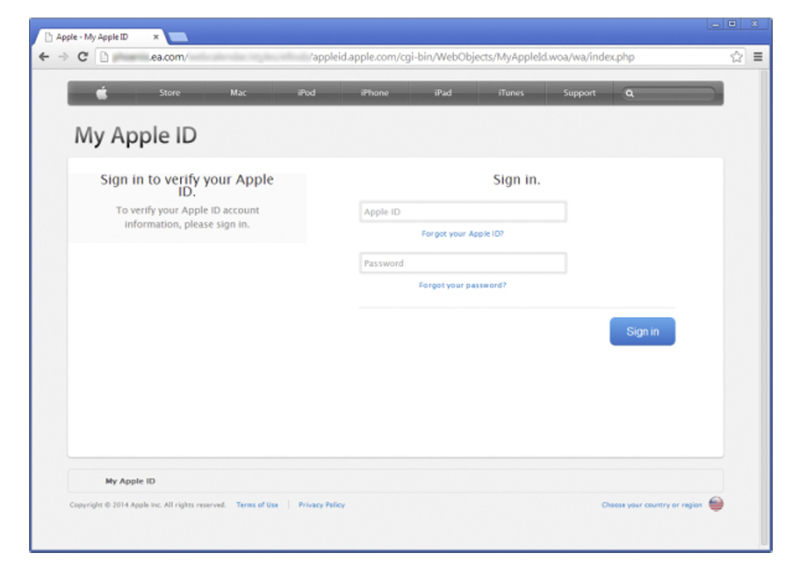Viewport: 800px width, 575px height.
Task: Open the iPhone menu item
Action: [x=374, y=93]
